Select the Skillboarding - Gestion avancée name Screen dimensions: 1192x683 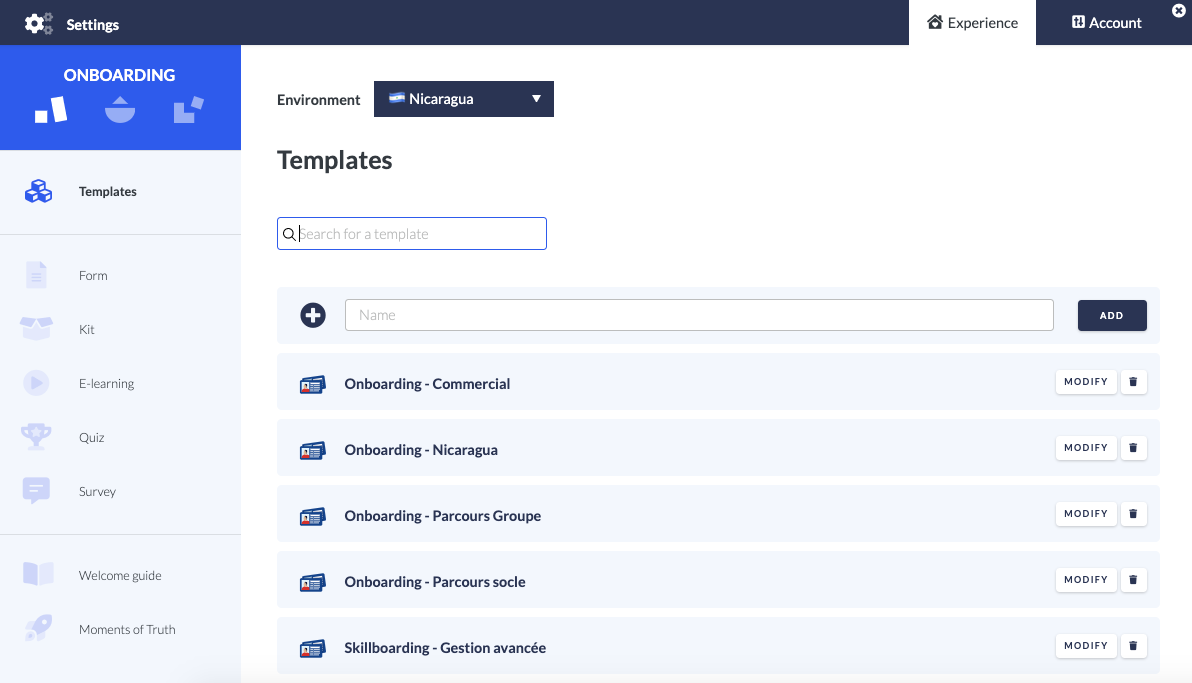tap(445, 648)
